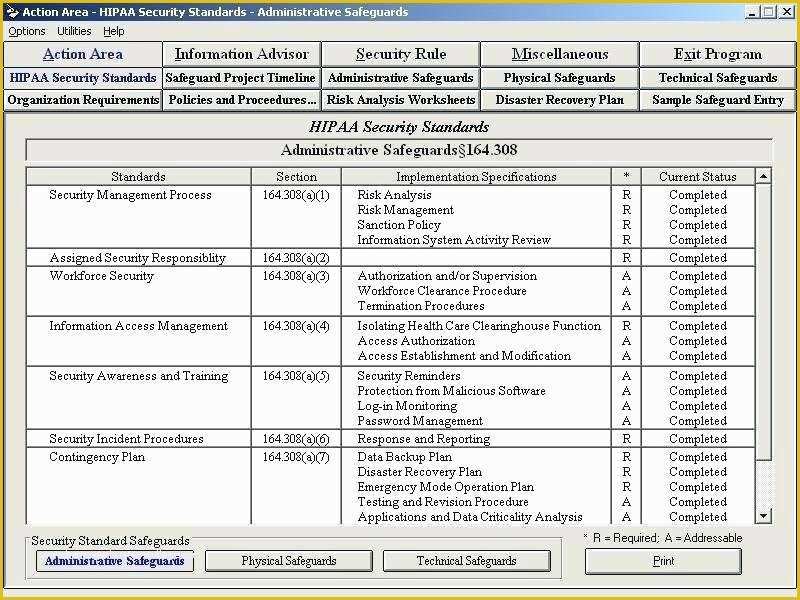The height and width of the screenshot is (600, 800).
Task: Click the Section column header
Action: click(296, 177)
